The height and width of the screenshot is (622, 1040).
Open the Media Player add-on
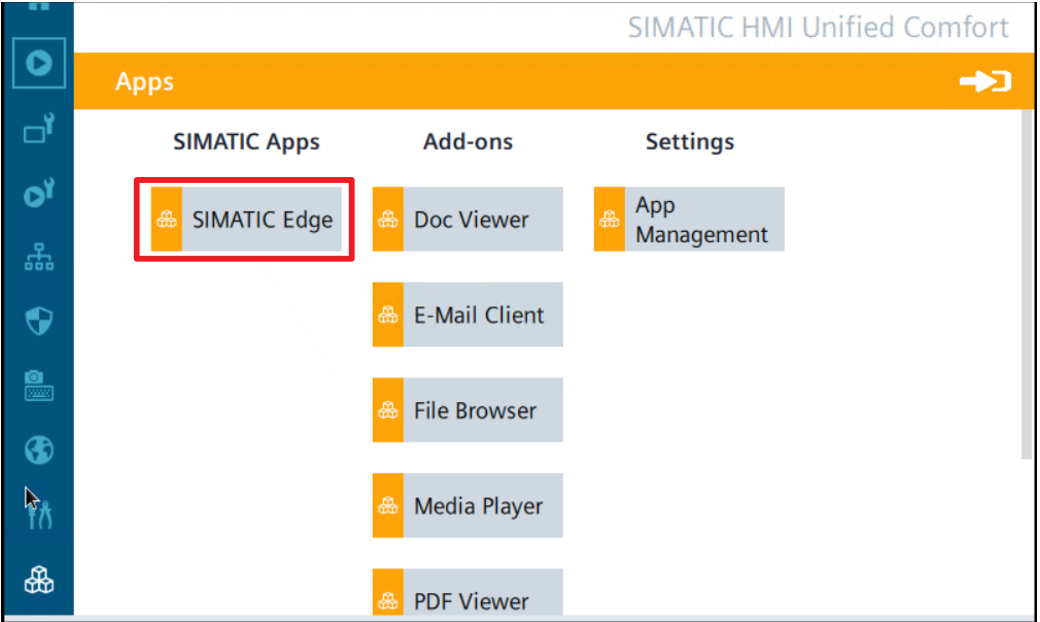pyautogui.click(x=468, y=506)
